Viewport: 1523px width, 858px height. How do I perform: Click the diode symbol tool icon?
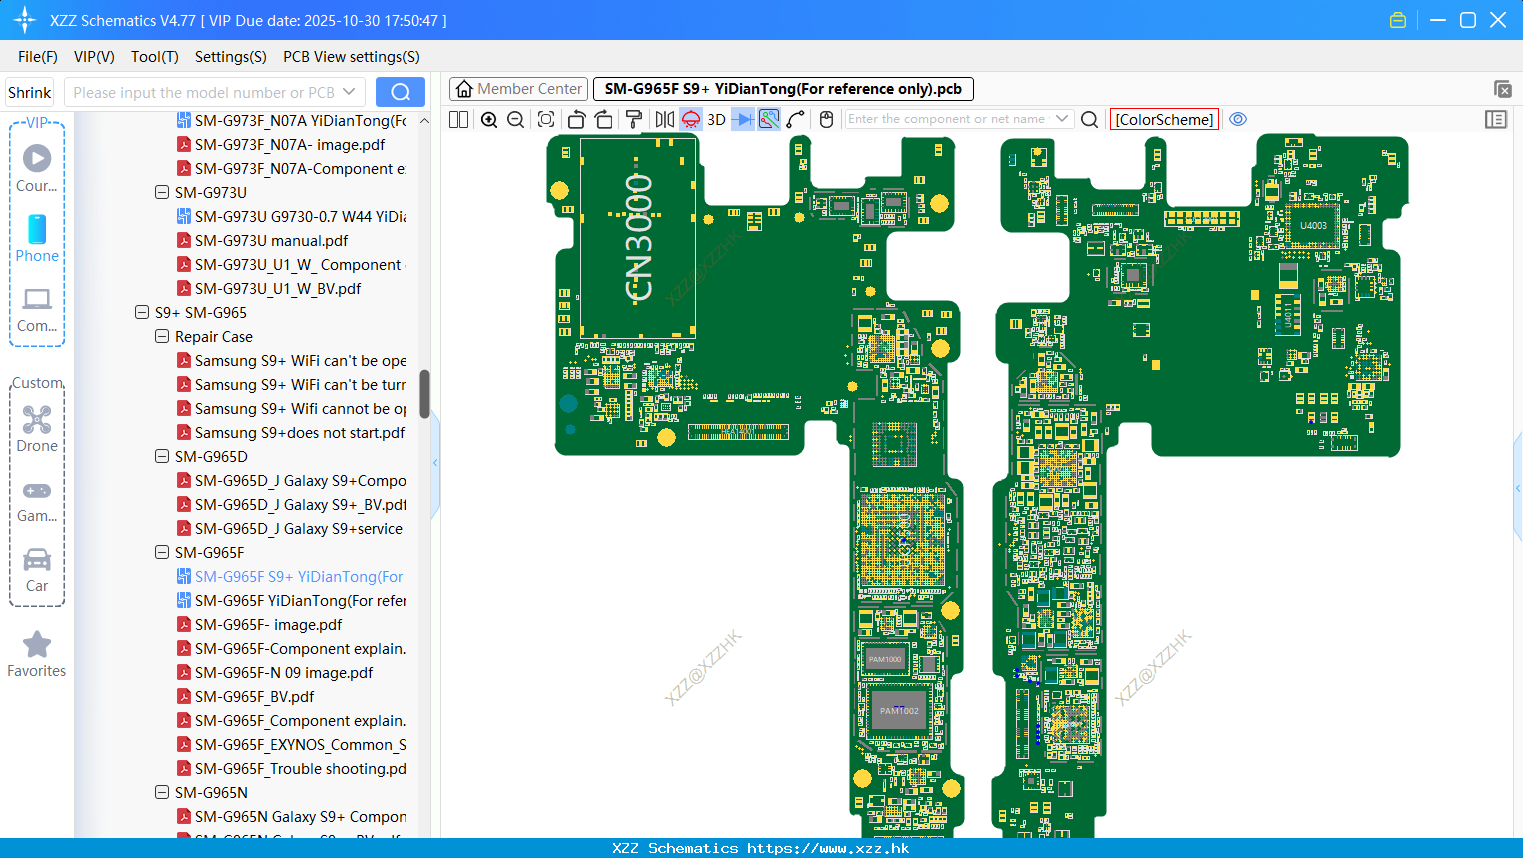(743, 119)
